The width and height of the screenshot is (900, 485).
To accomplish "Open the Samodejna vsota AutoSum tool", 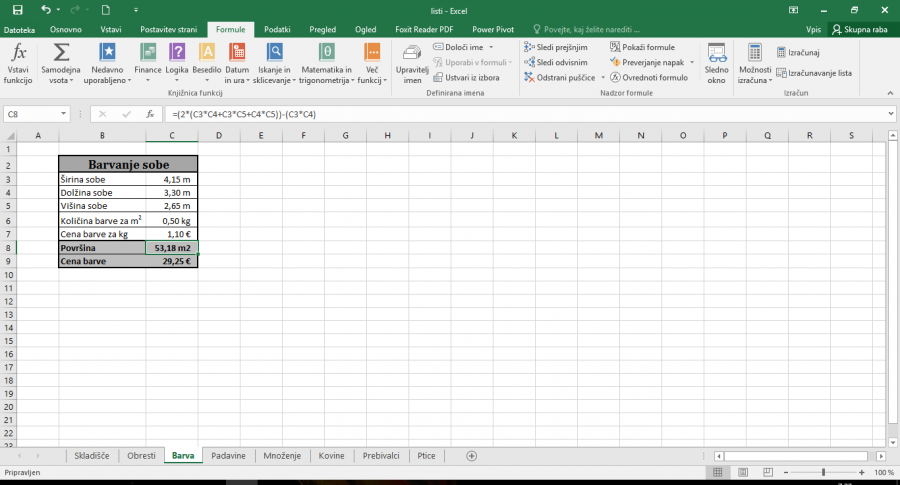I will pyautogui.click(x=61, y=62).
